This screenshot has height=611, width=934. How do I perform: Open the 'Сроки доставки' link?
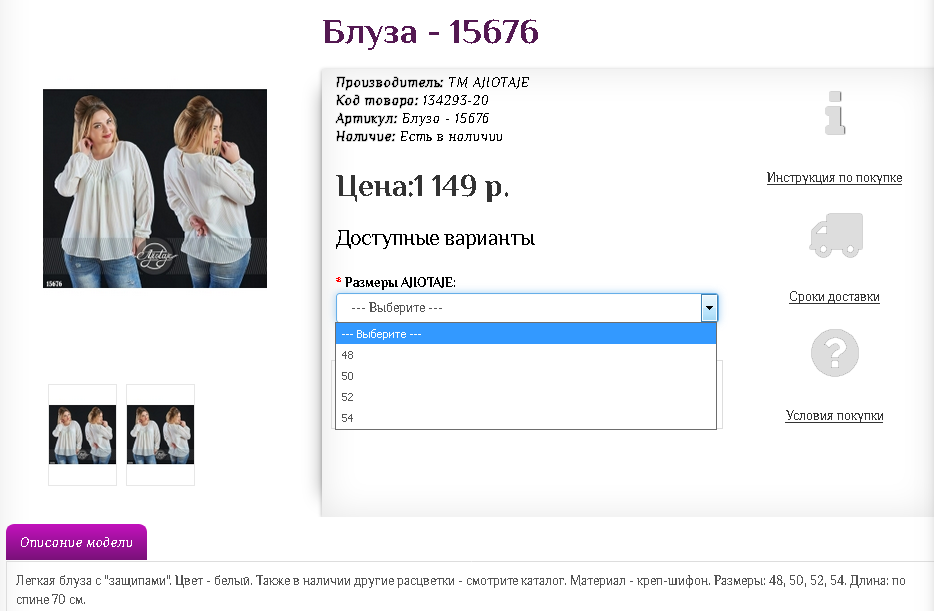click(834, 297)
